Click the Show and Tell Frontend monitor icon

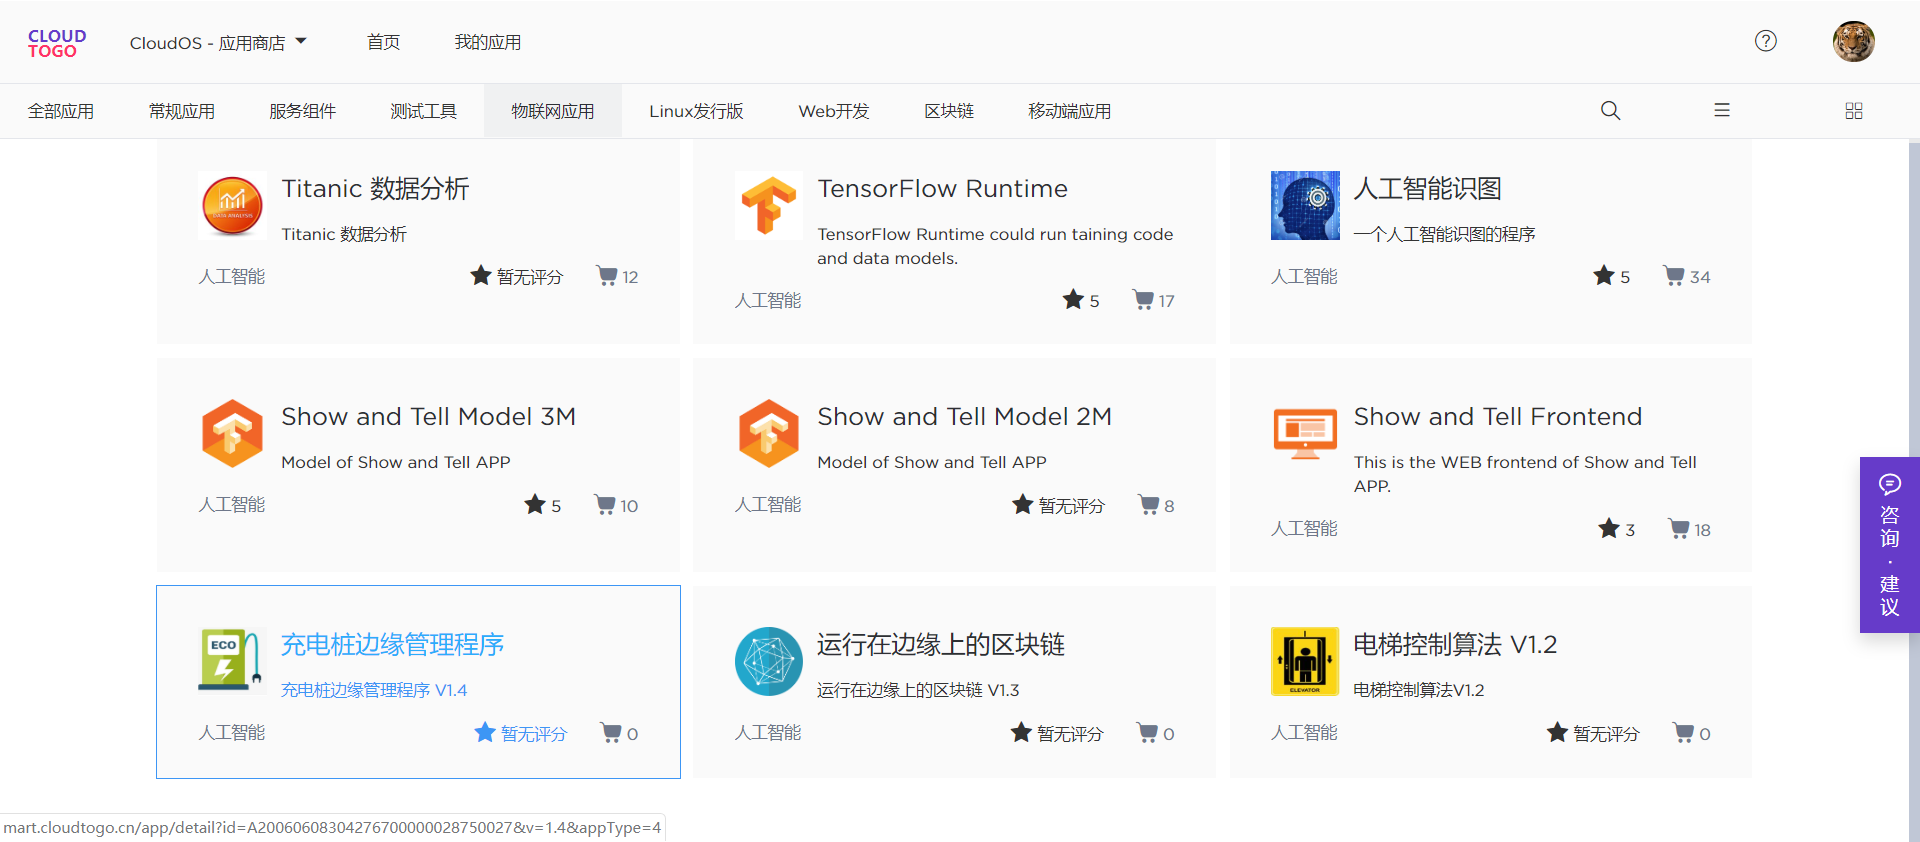(x=1304, y=433)
